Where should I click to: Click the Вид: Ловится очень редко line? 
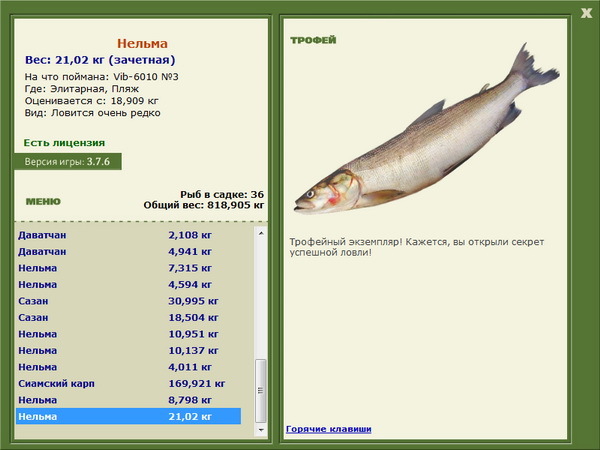pyautogui.click(x=92, y=113)
